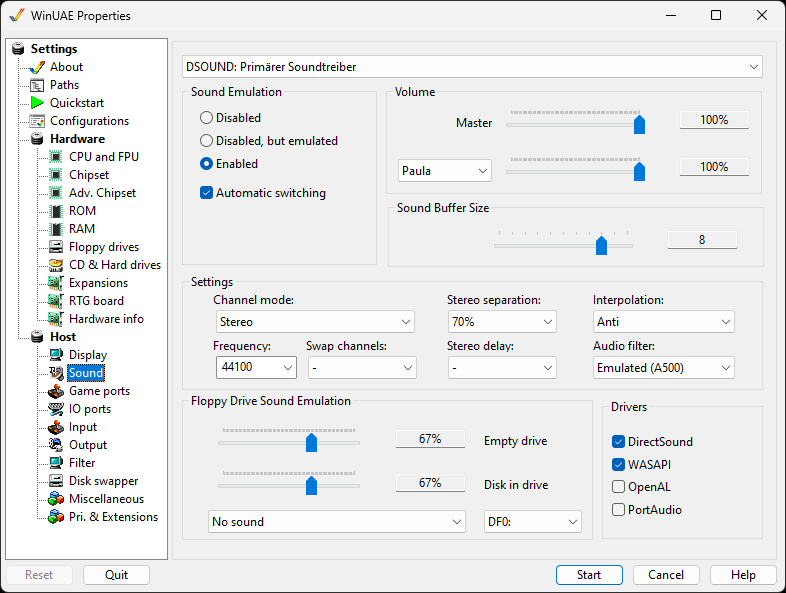
Task: Click the Display monitor icon under Host
Action: click(x=56, y=355)
